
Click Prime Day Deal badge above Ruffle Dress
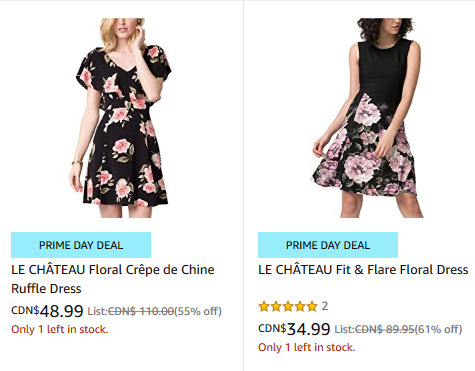[81, 245]
